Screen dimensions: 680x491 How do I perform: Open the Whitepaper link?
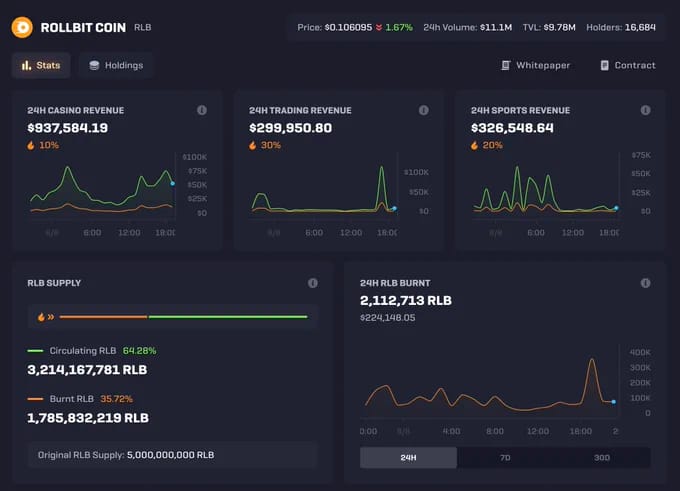pyautogui.click(x=536, y=65)
